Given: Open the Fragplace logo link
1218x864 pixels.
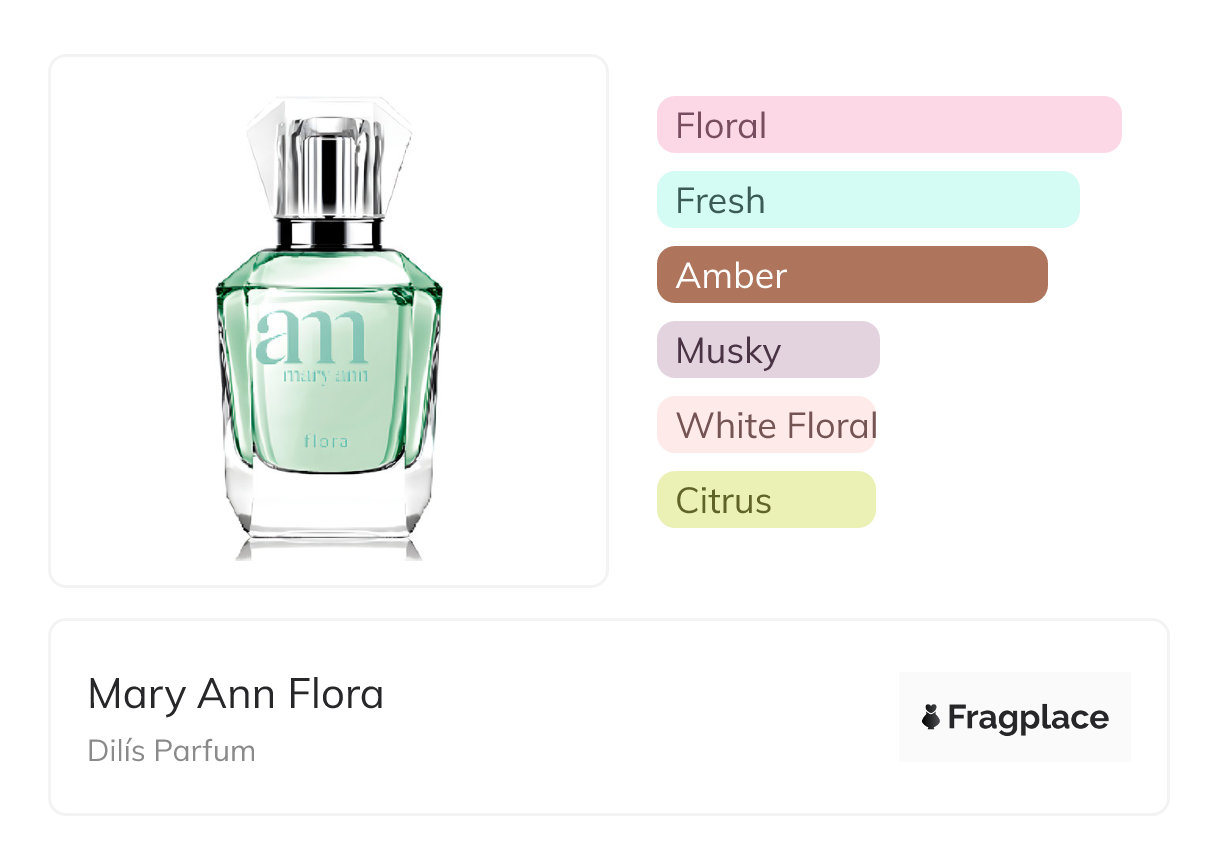Looking at the screenshot, I should (x=1015, y=717).
